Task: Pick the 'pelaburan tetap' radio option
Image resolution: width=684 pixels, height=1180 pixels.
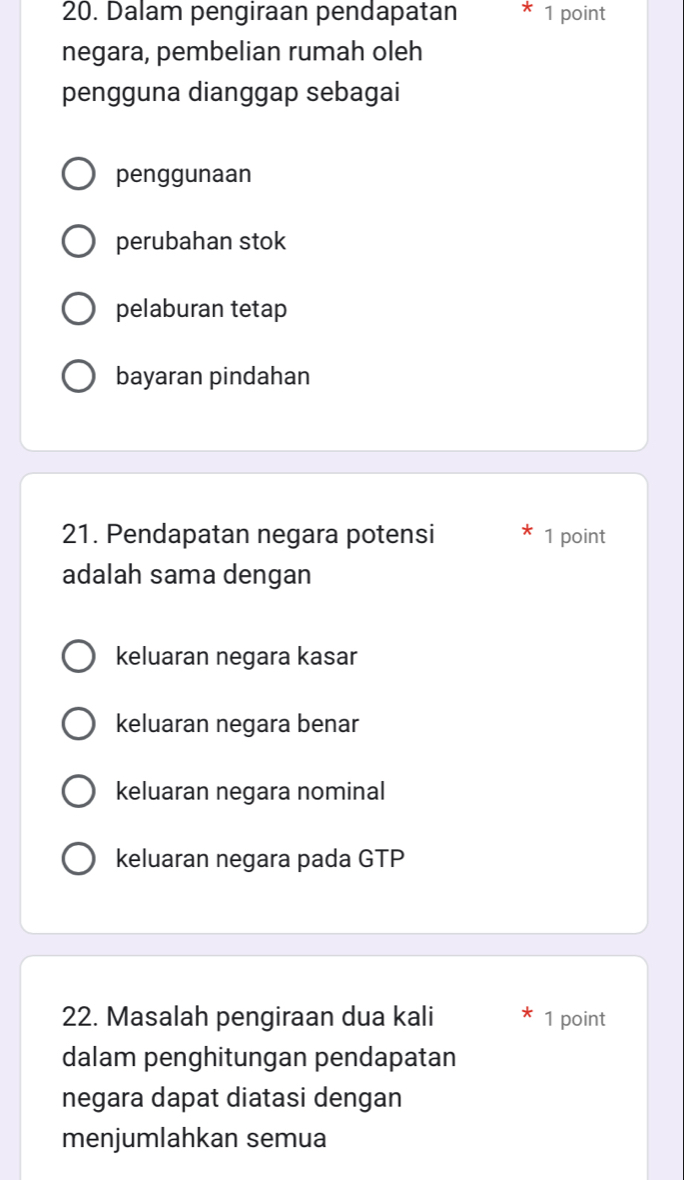Action: (79, 310)
